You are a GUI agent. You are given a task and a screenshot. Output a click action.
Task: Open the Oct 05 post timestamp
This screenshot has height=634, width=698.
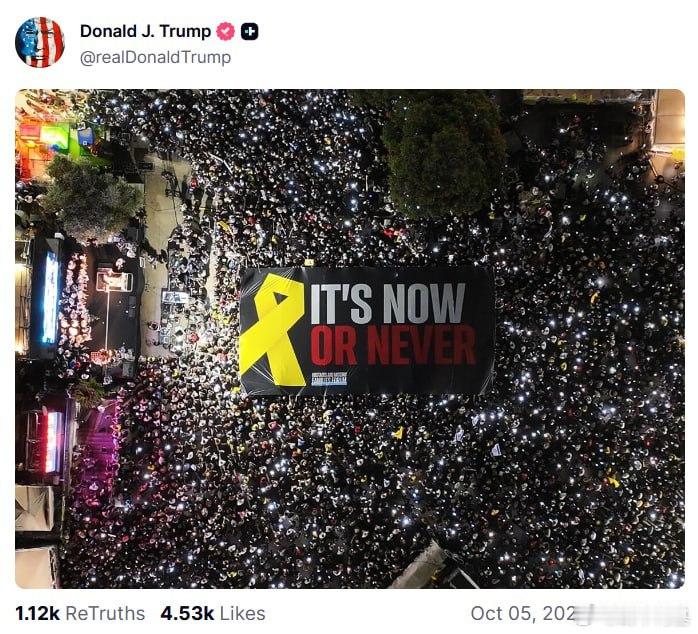(x=523, y=613)
